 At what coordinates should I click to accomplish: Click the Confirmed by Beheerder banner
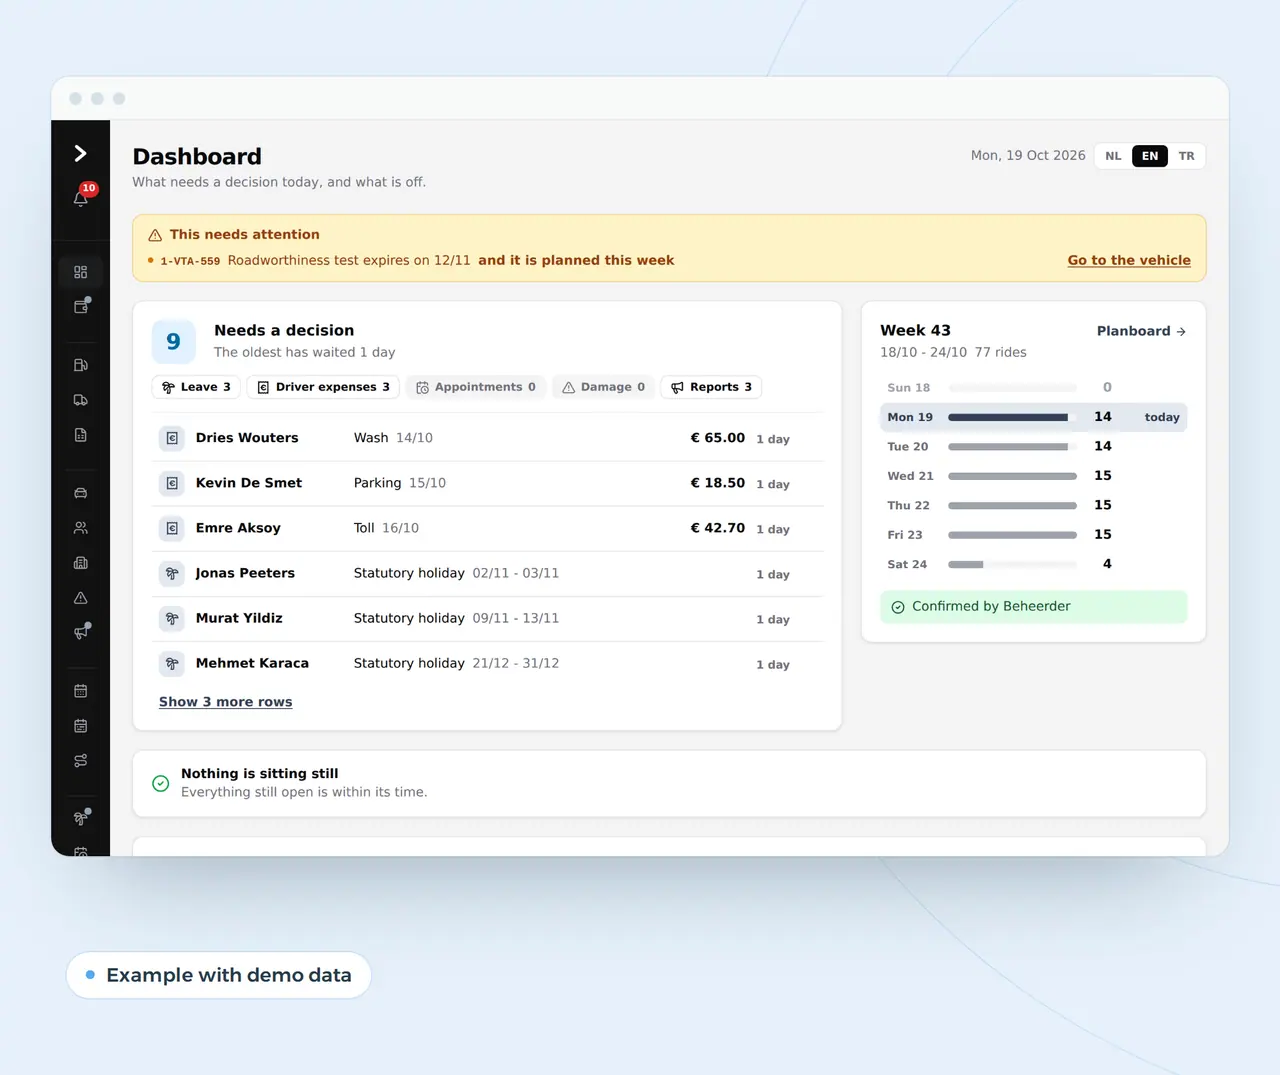[x=1033, y=607]
